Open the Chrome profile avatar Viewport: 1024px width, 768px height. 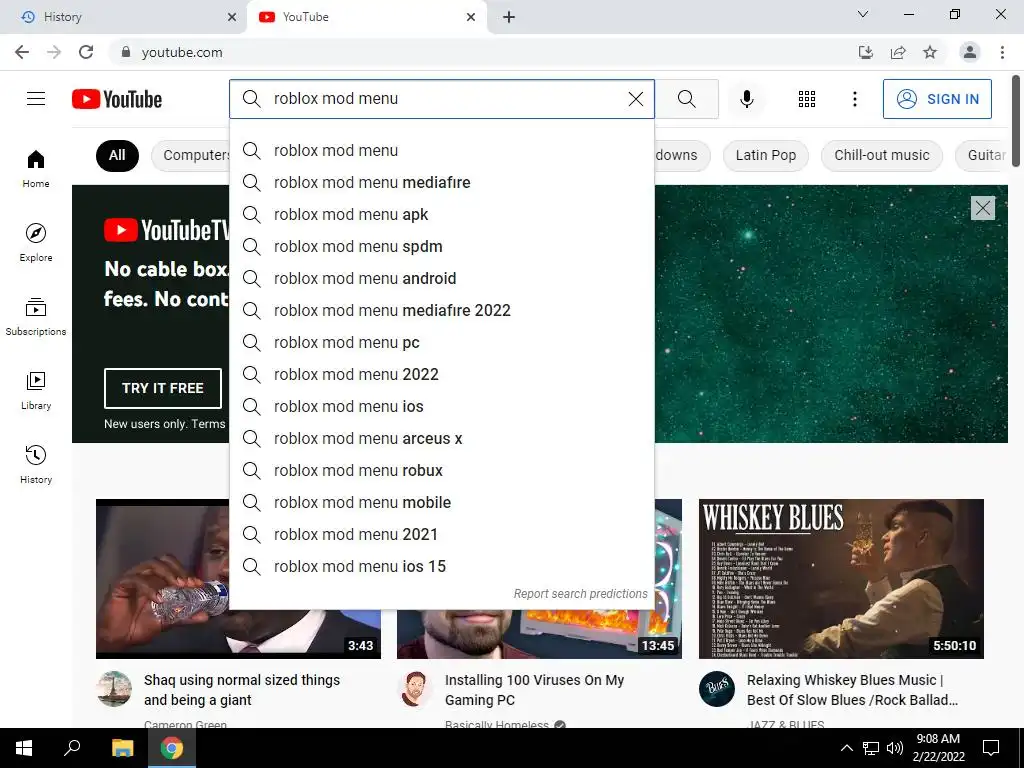point(970,52)
